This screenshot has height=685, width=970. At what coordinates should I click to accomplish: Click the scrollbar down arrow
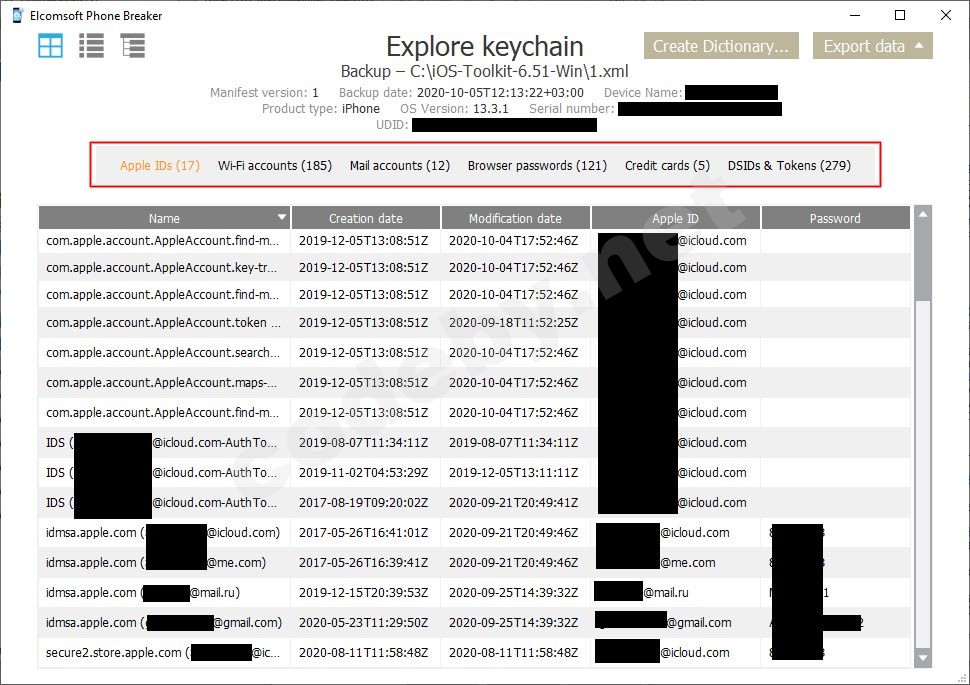pos(921,658)
